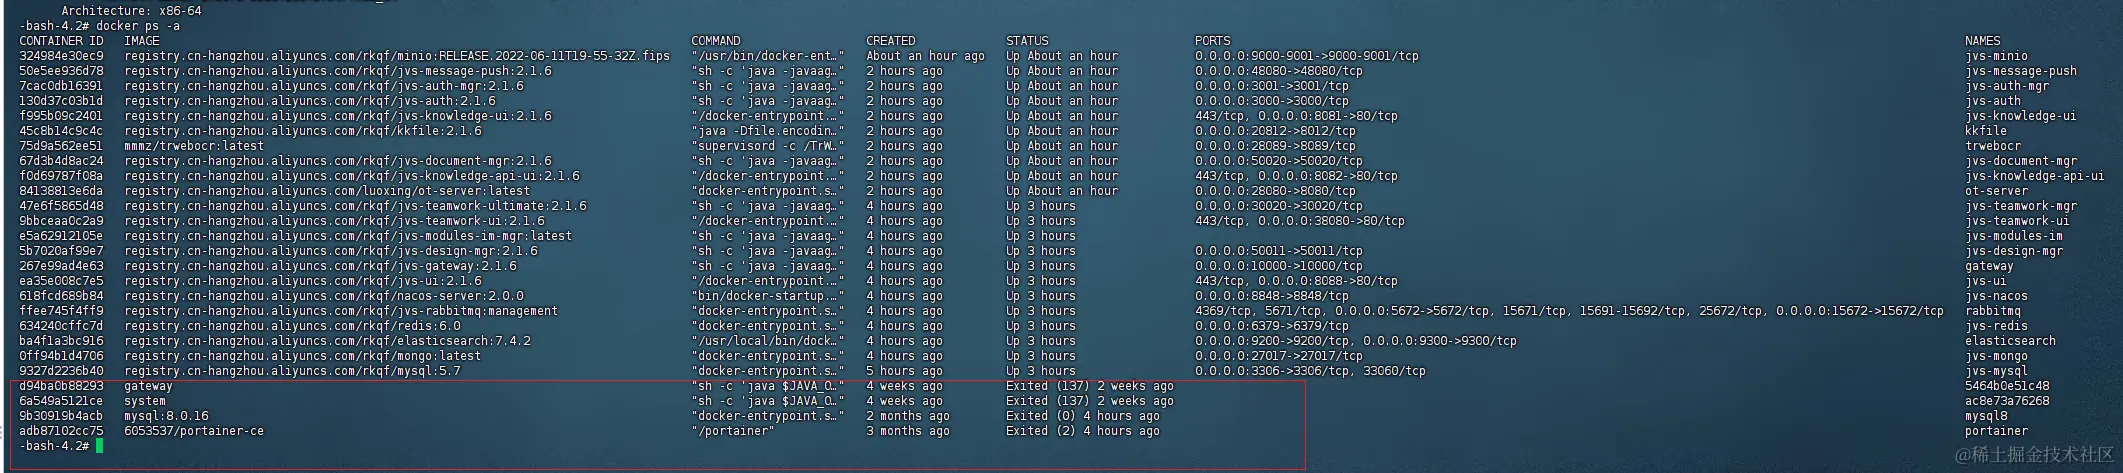The image size is (2123, 473).
Task: Click the rabbitmq 4369/tcp ports list
Action: [1569, 311]
